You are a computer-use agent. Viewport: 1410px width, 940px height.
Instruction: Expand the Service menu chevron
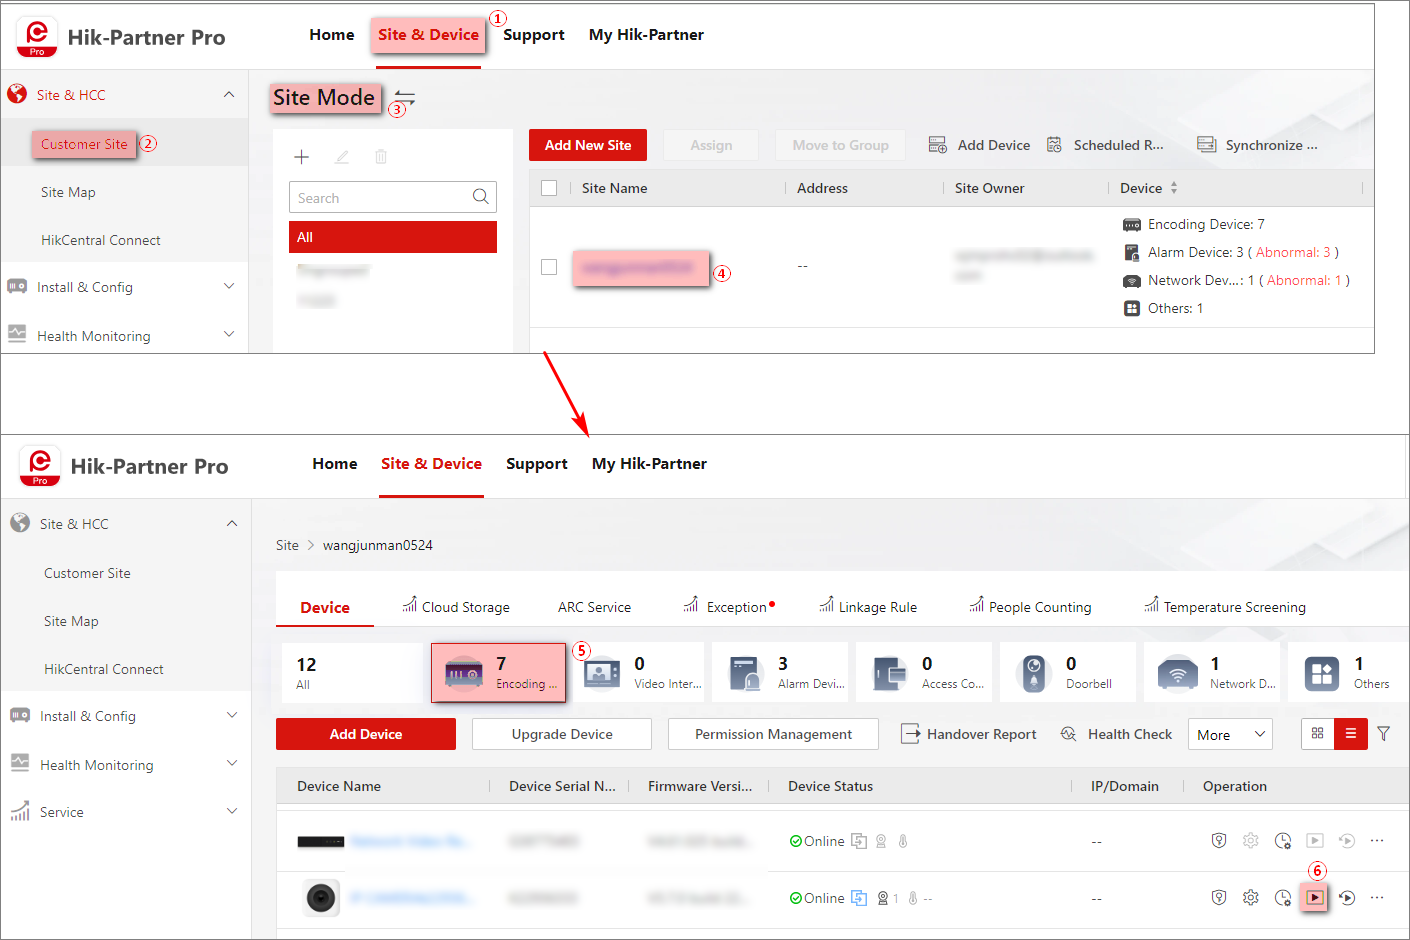(232, 811)
